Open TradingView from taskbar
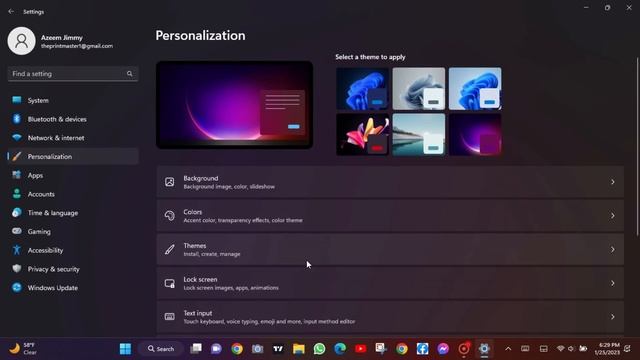 point(278,349)
